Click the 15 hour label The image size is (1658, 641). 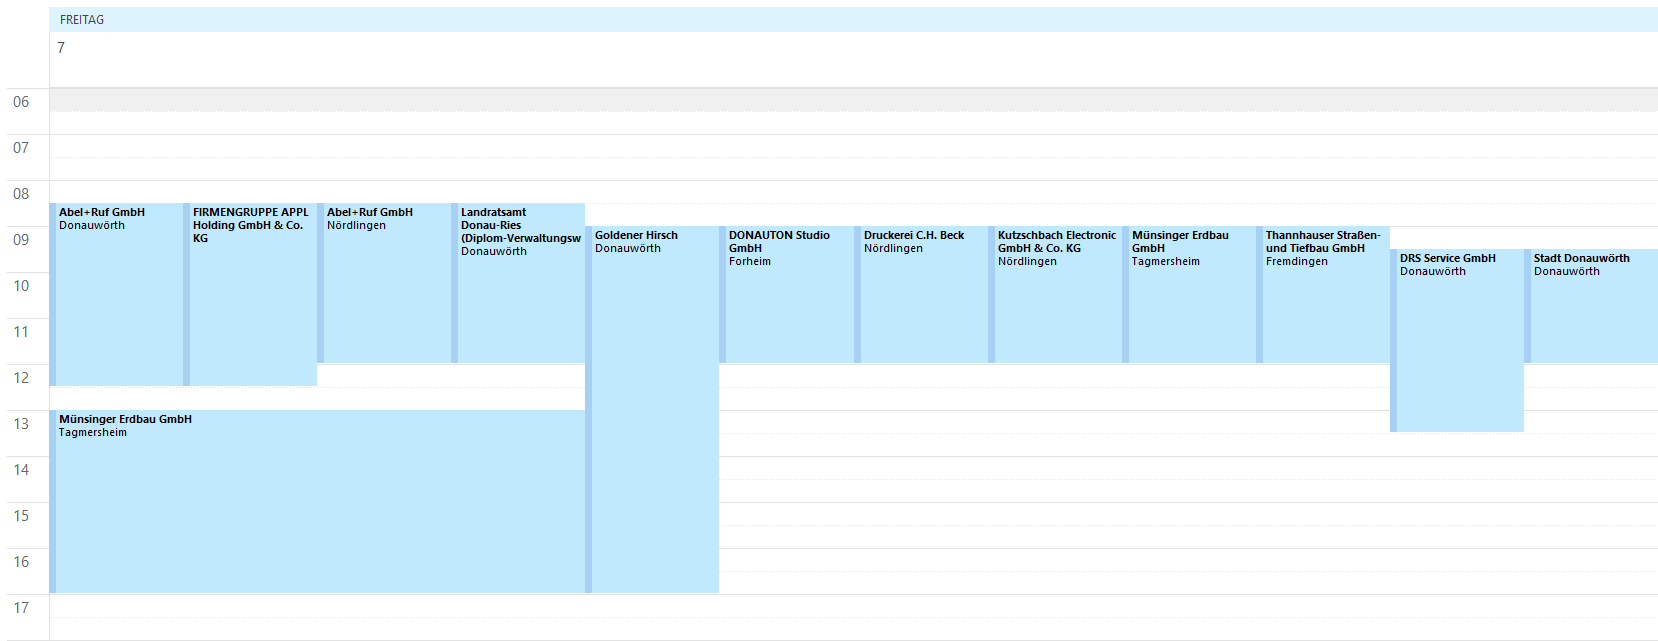pyautogui.click(x=21, y=516)
